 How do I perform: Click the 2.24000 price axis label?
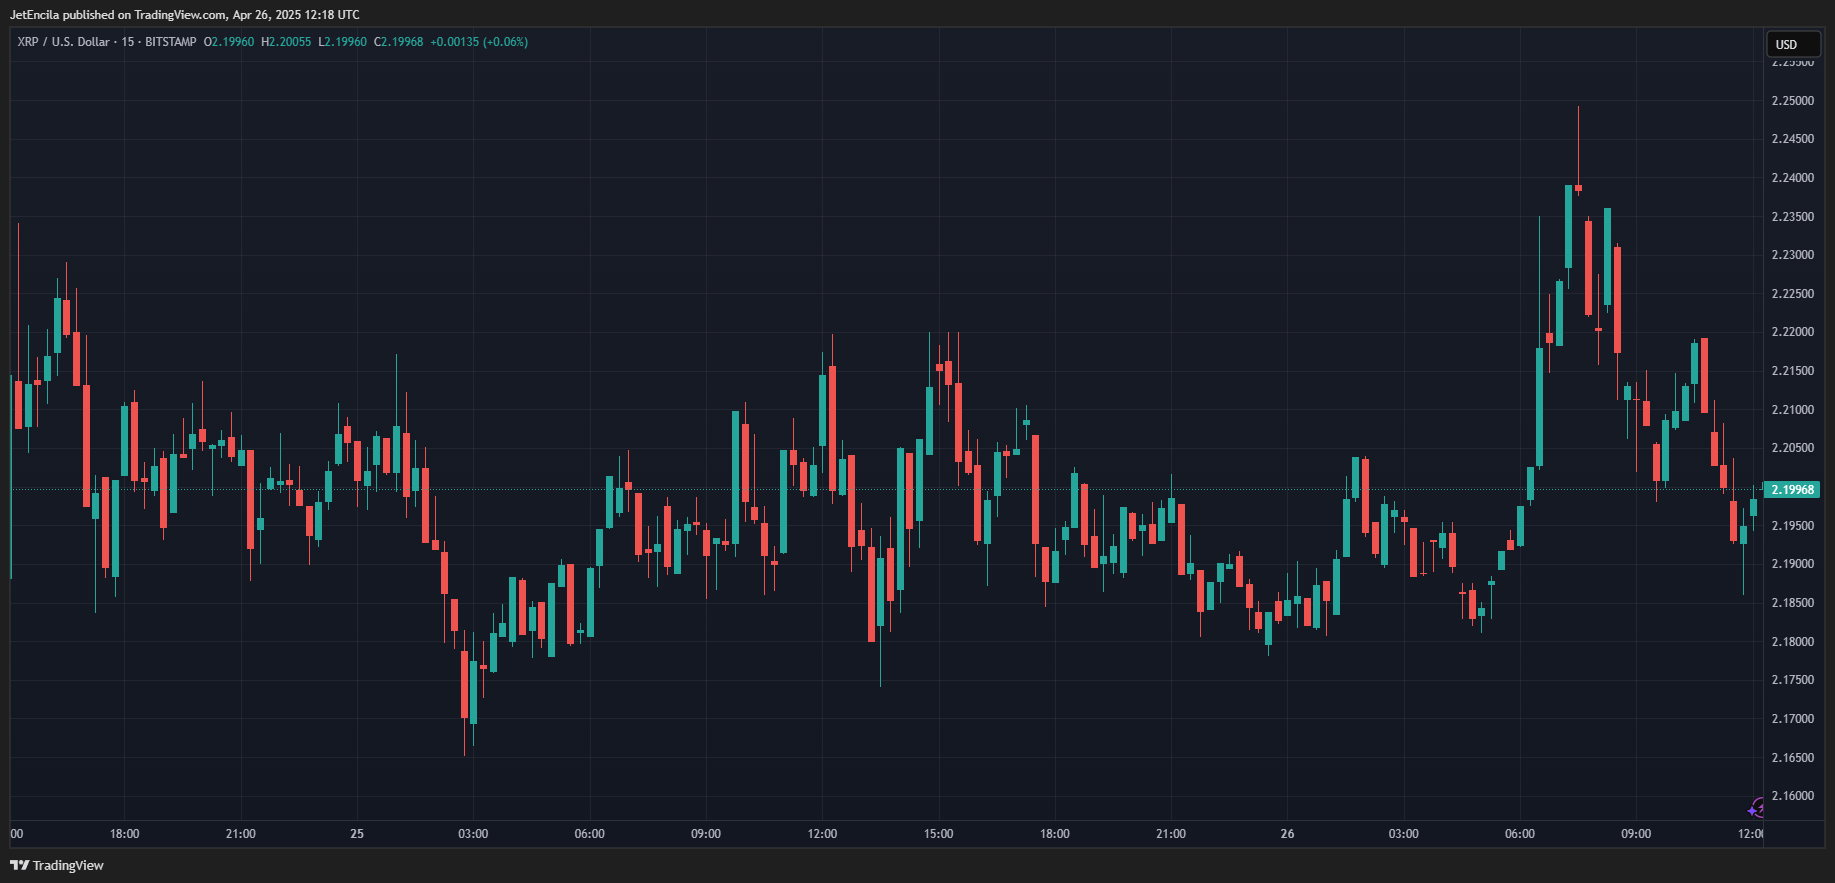click(x=1792, y=178)
